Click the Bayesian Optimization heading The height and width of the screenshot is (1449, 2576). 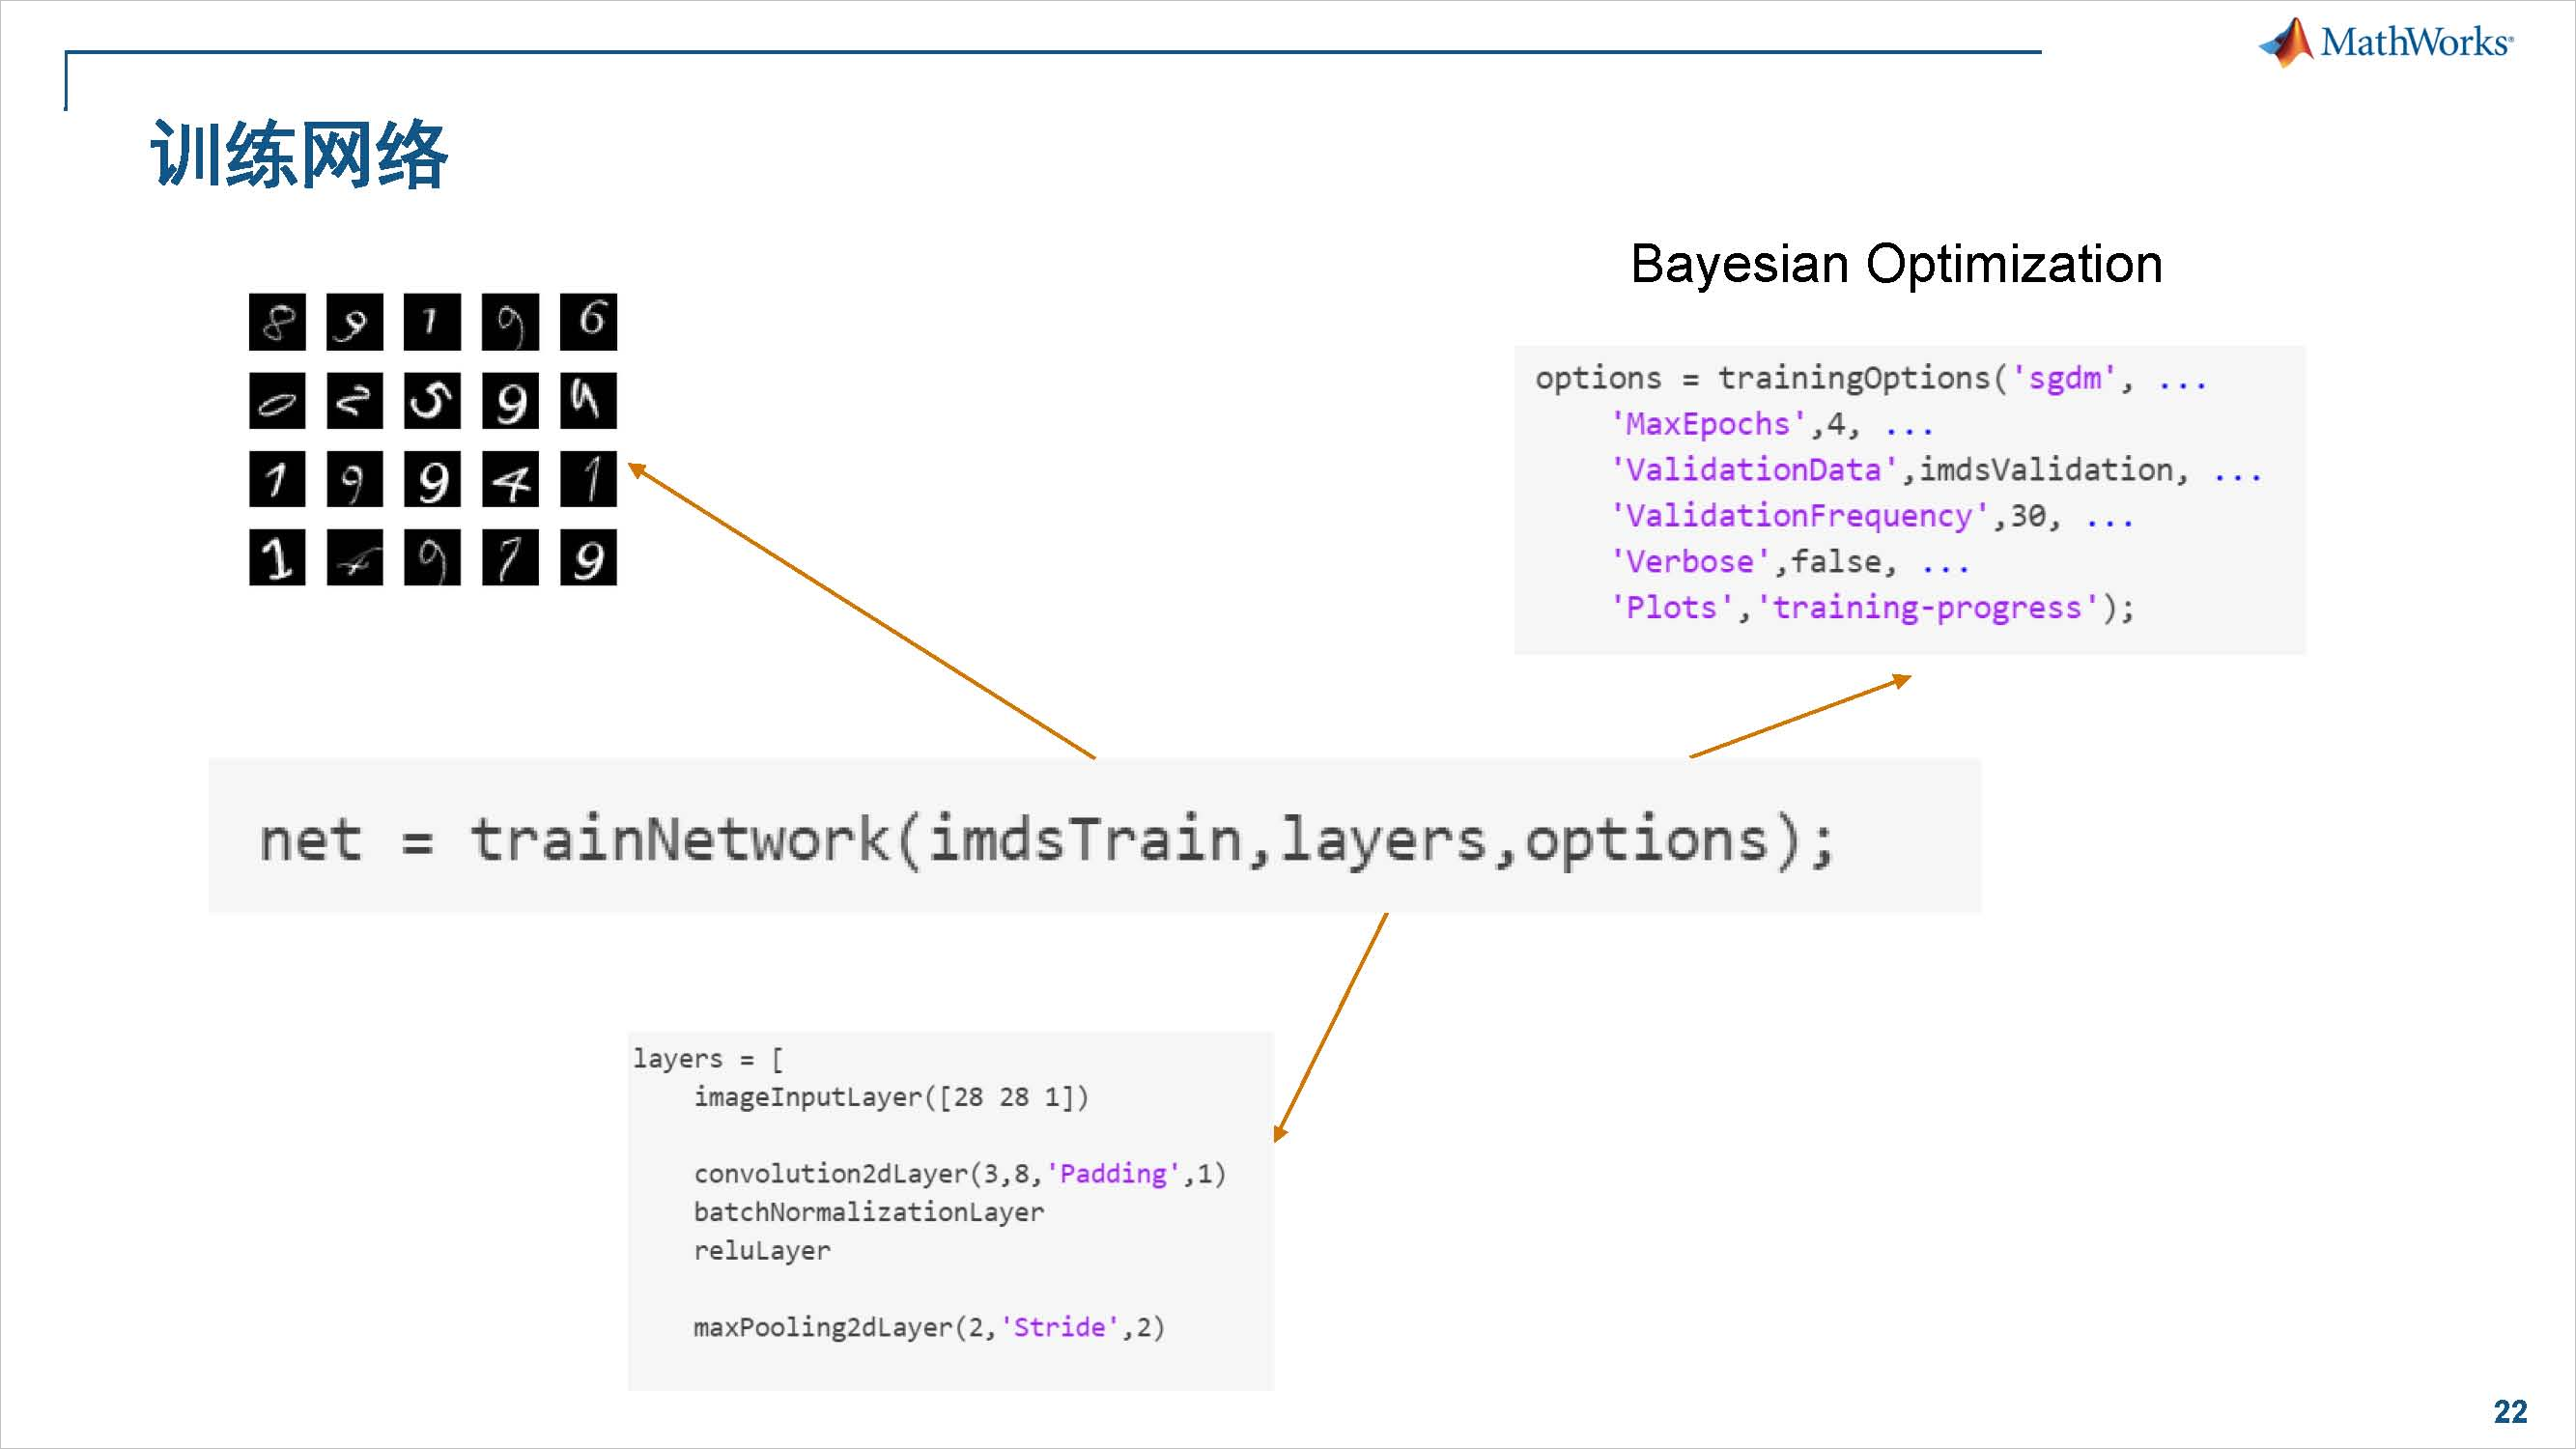pyautogui.click(x=1896, y=264)
